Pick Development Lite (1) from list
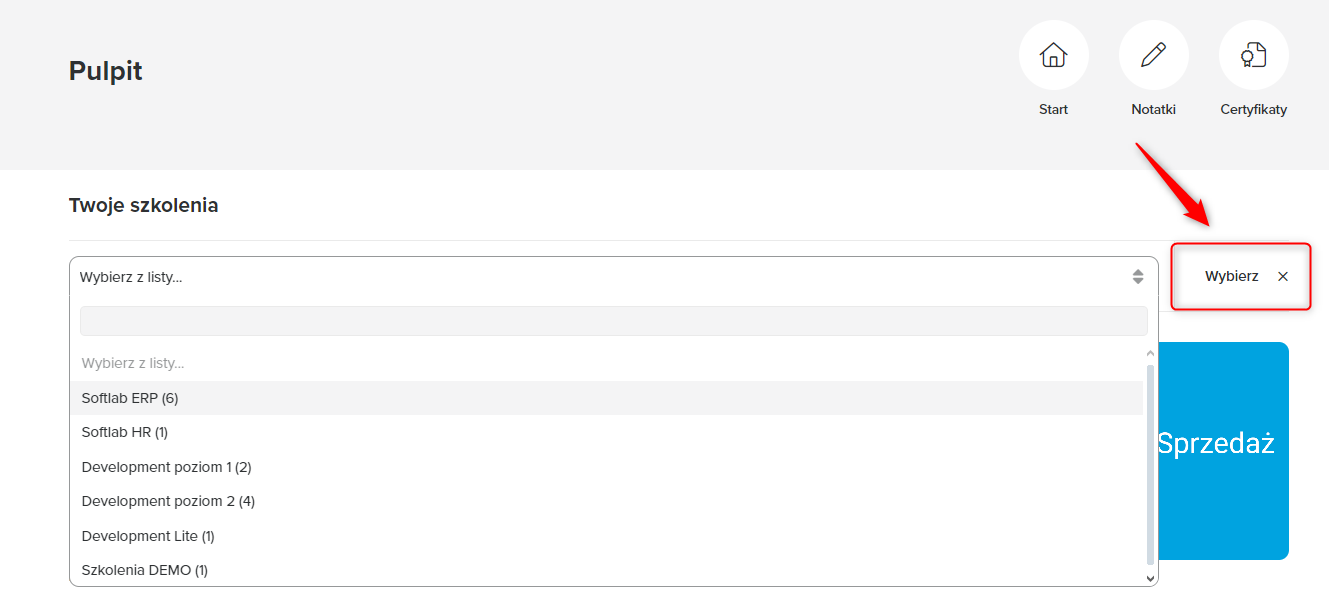Screen dimensions: 1329x595 pyautogui.click(x=148, y=536)
